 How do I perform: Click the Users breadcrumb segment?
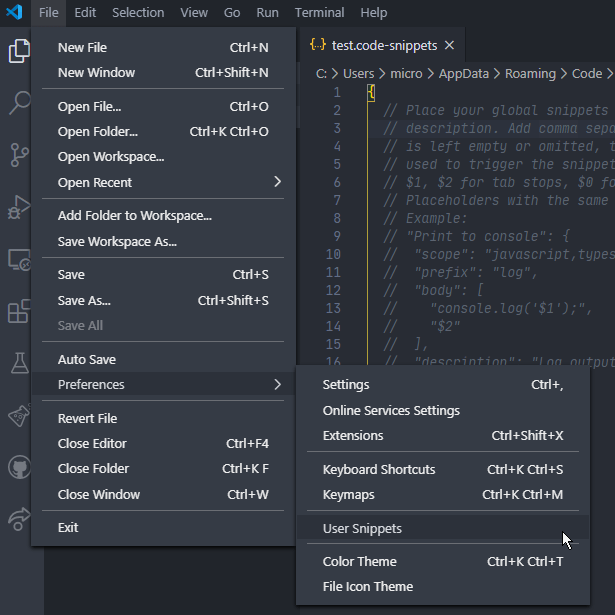[x=358, y=73]
